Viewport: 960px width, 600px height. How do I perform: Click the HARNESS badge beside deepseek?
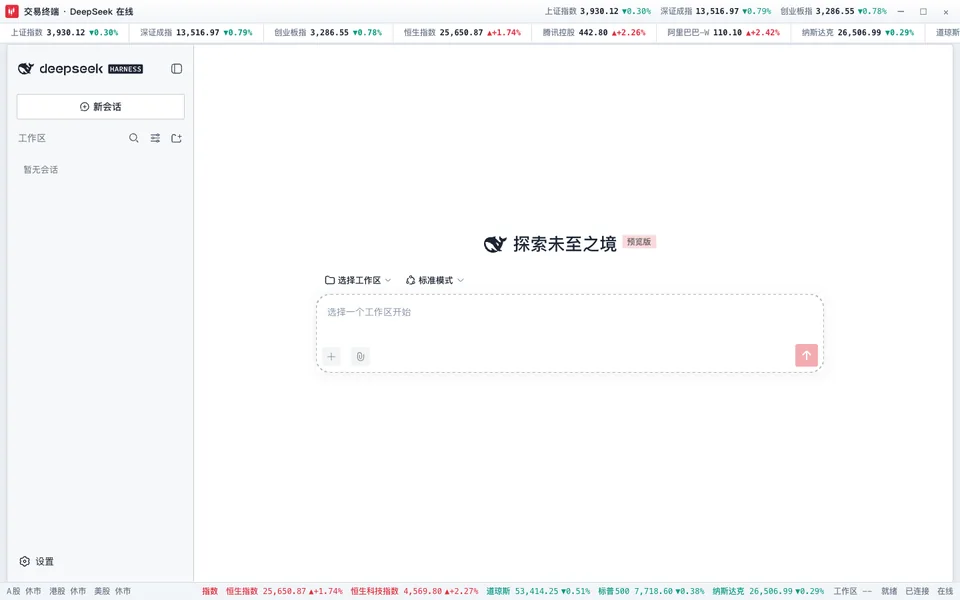coord(126,69)
